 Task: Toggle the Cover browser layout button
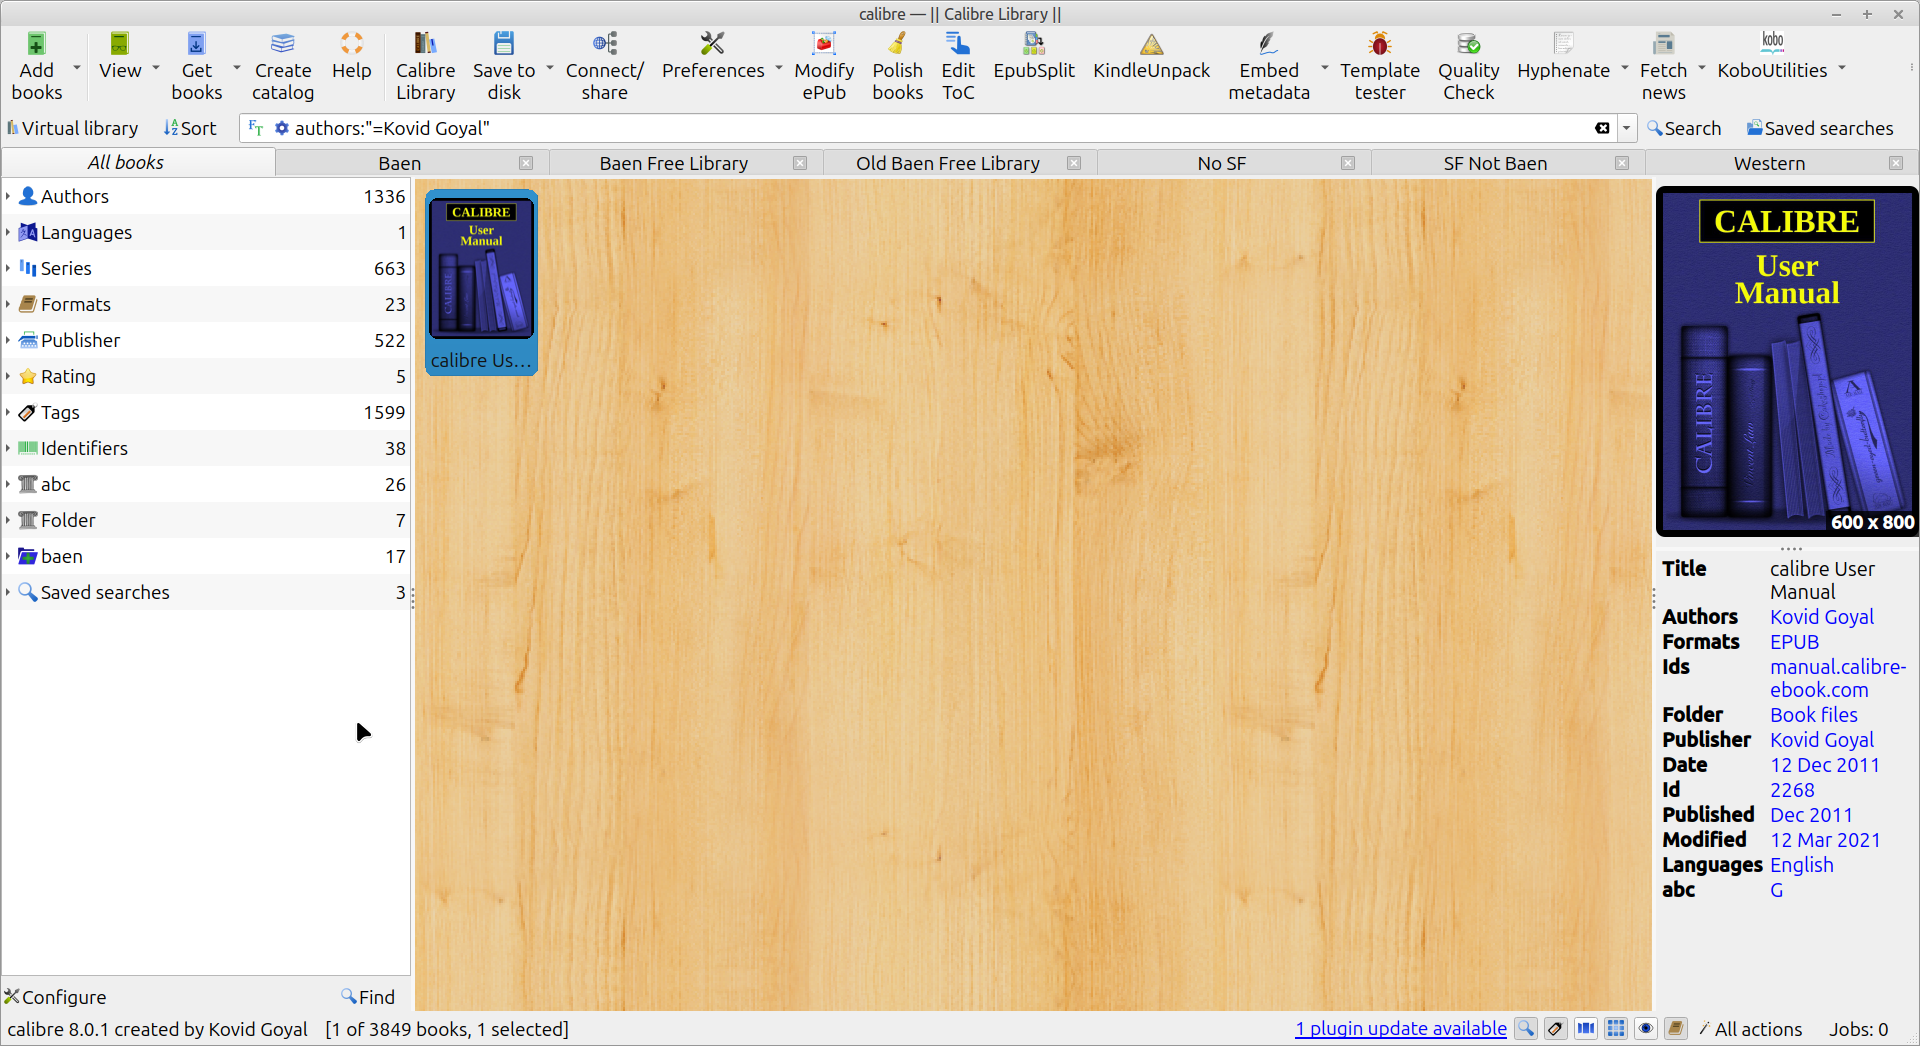pyautogui.click(x=1585, y=1029)
